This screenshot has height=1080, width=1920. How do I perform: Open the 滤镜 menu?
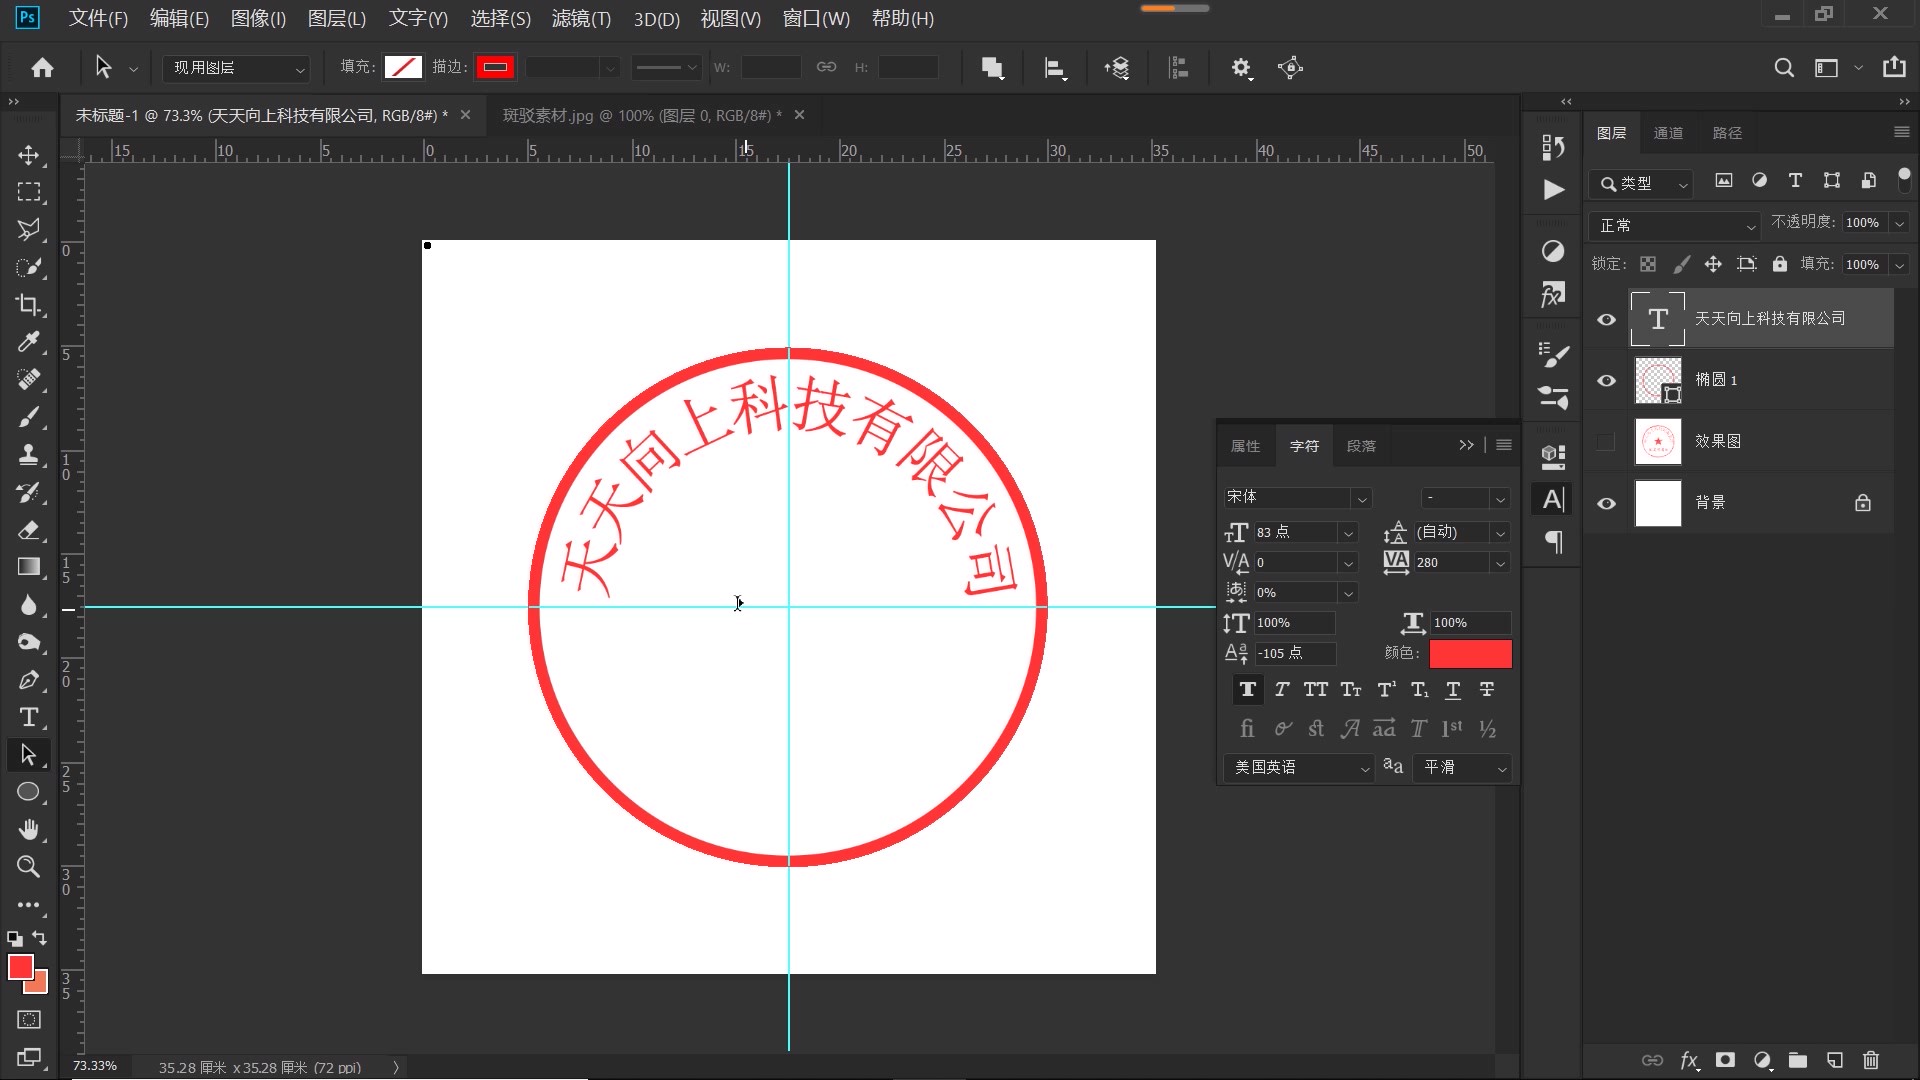[580, 18]
